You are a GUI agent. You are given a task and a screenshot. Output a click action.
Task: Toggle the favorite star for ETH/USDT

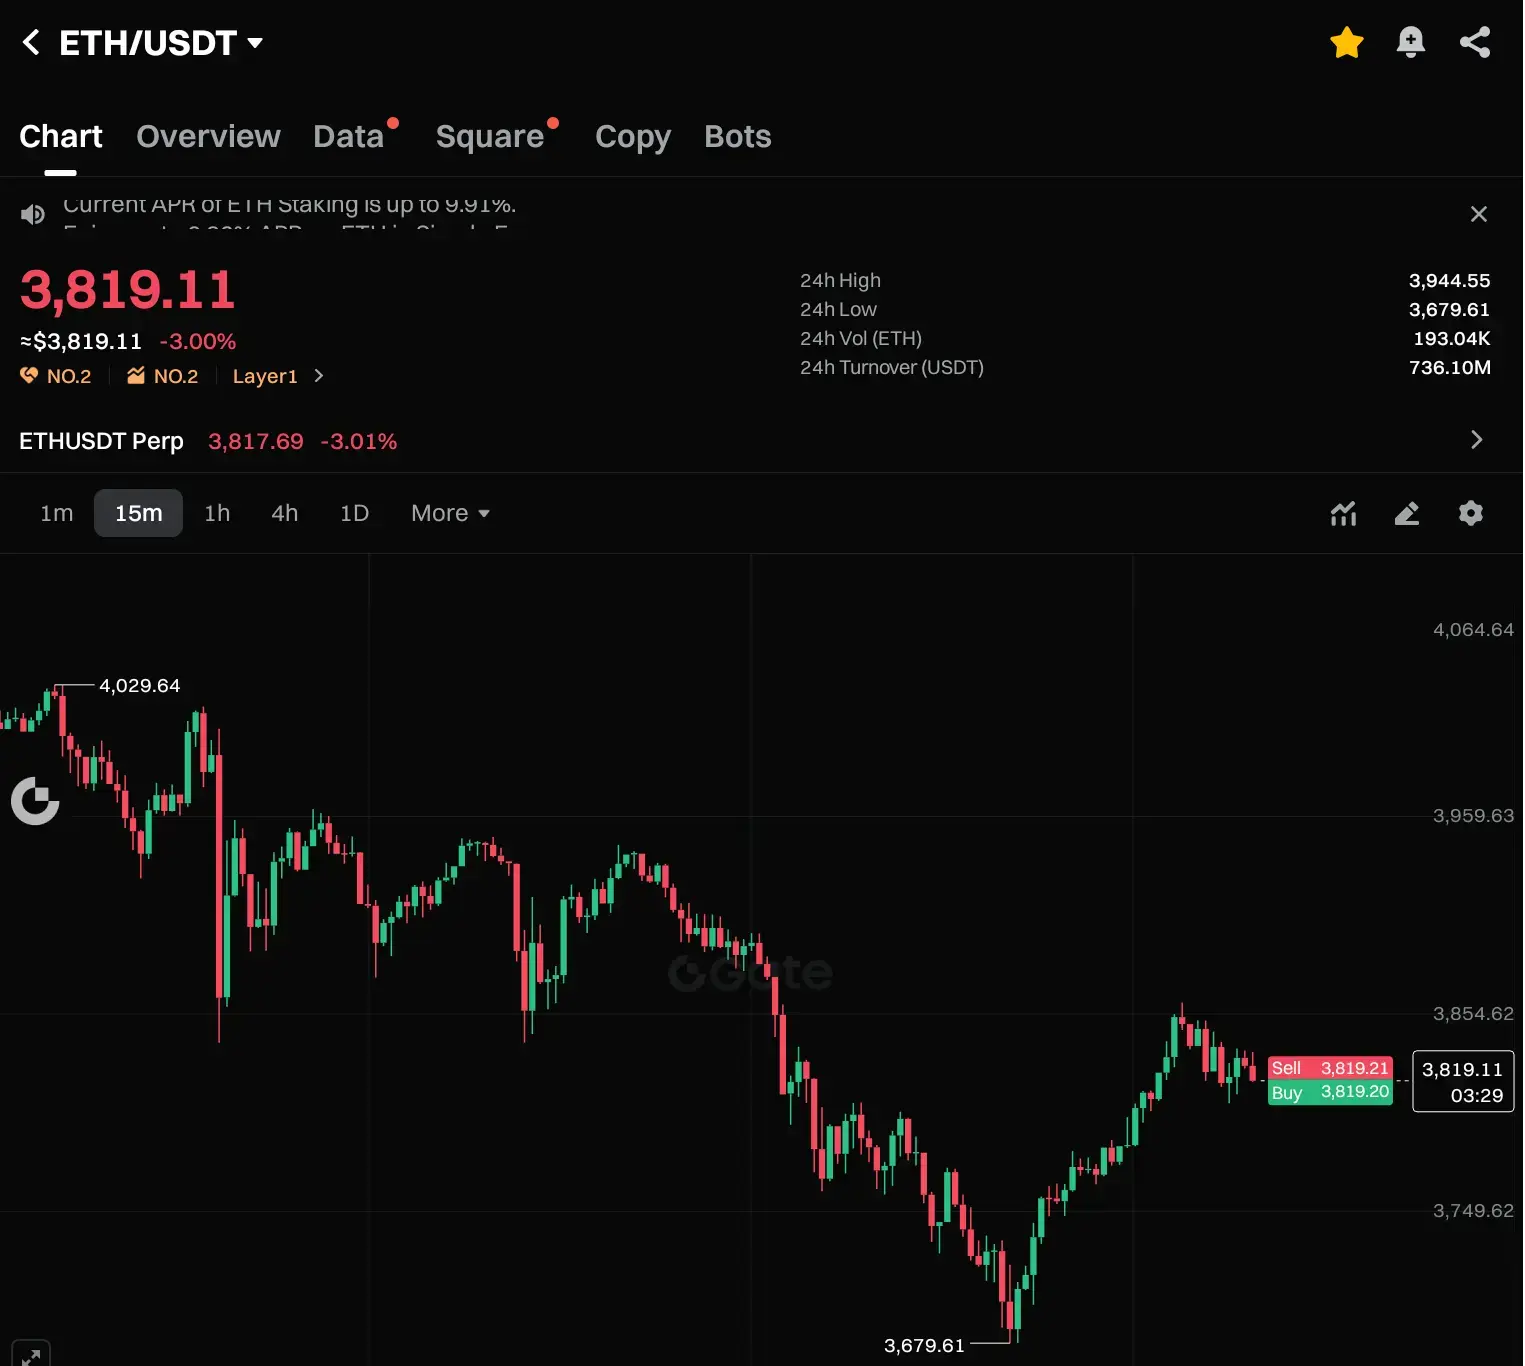1347,43
